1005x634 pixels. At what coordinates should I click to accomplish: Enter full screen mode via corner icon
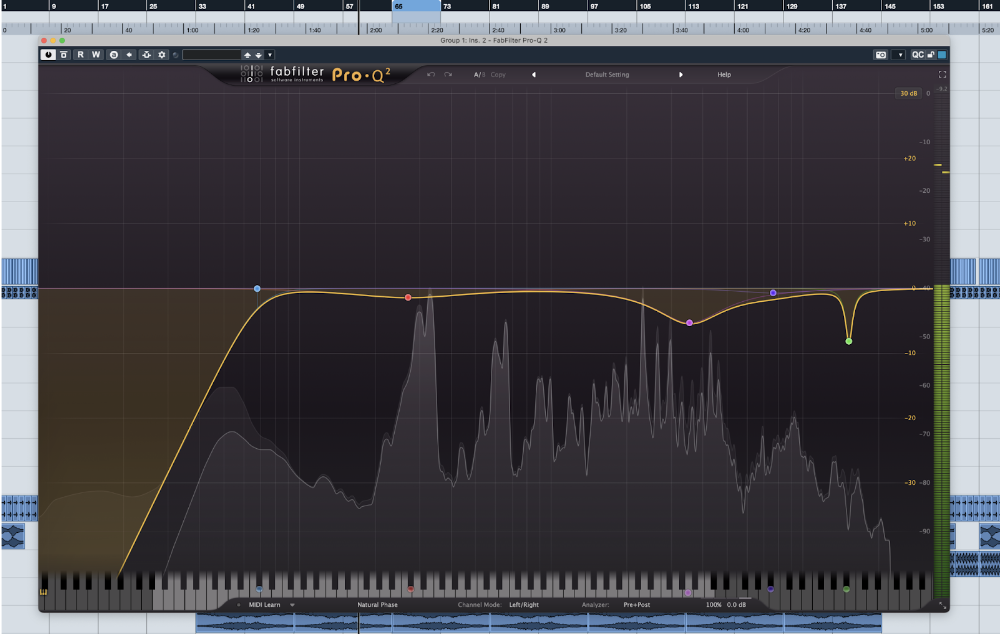point(942,75)
